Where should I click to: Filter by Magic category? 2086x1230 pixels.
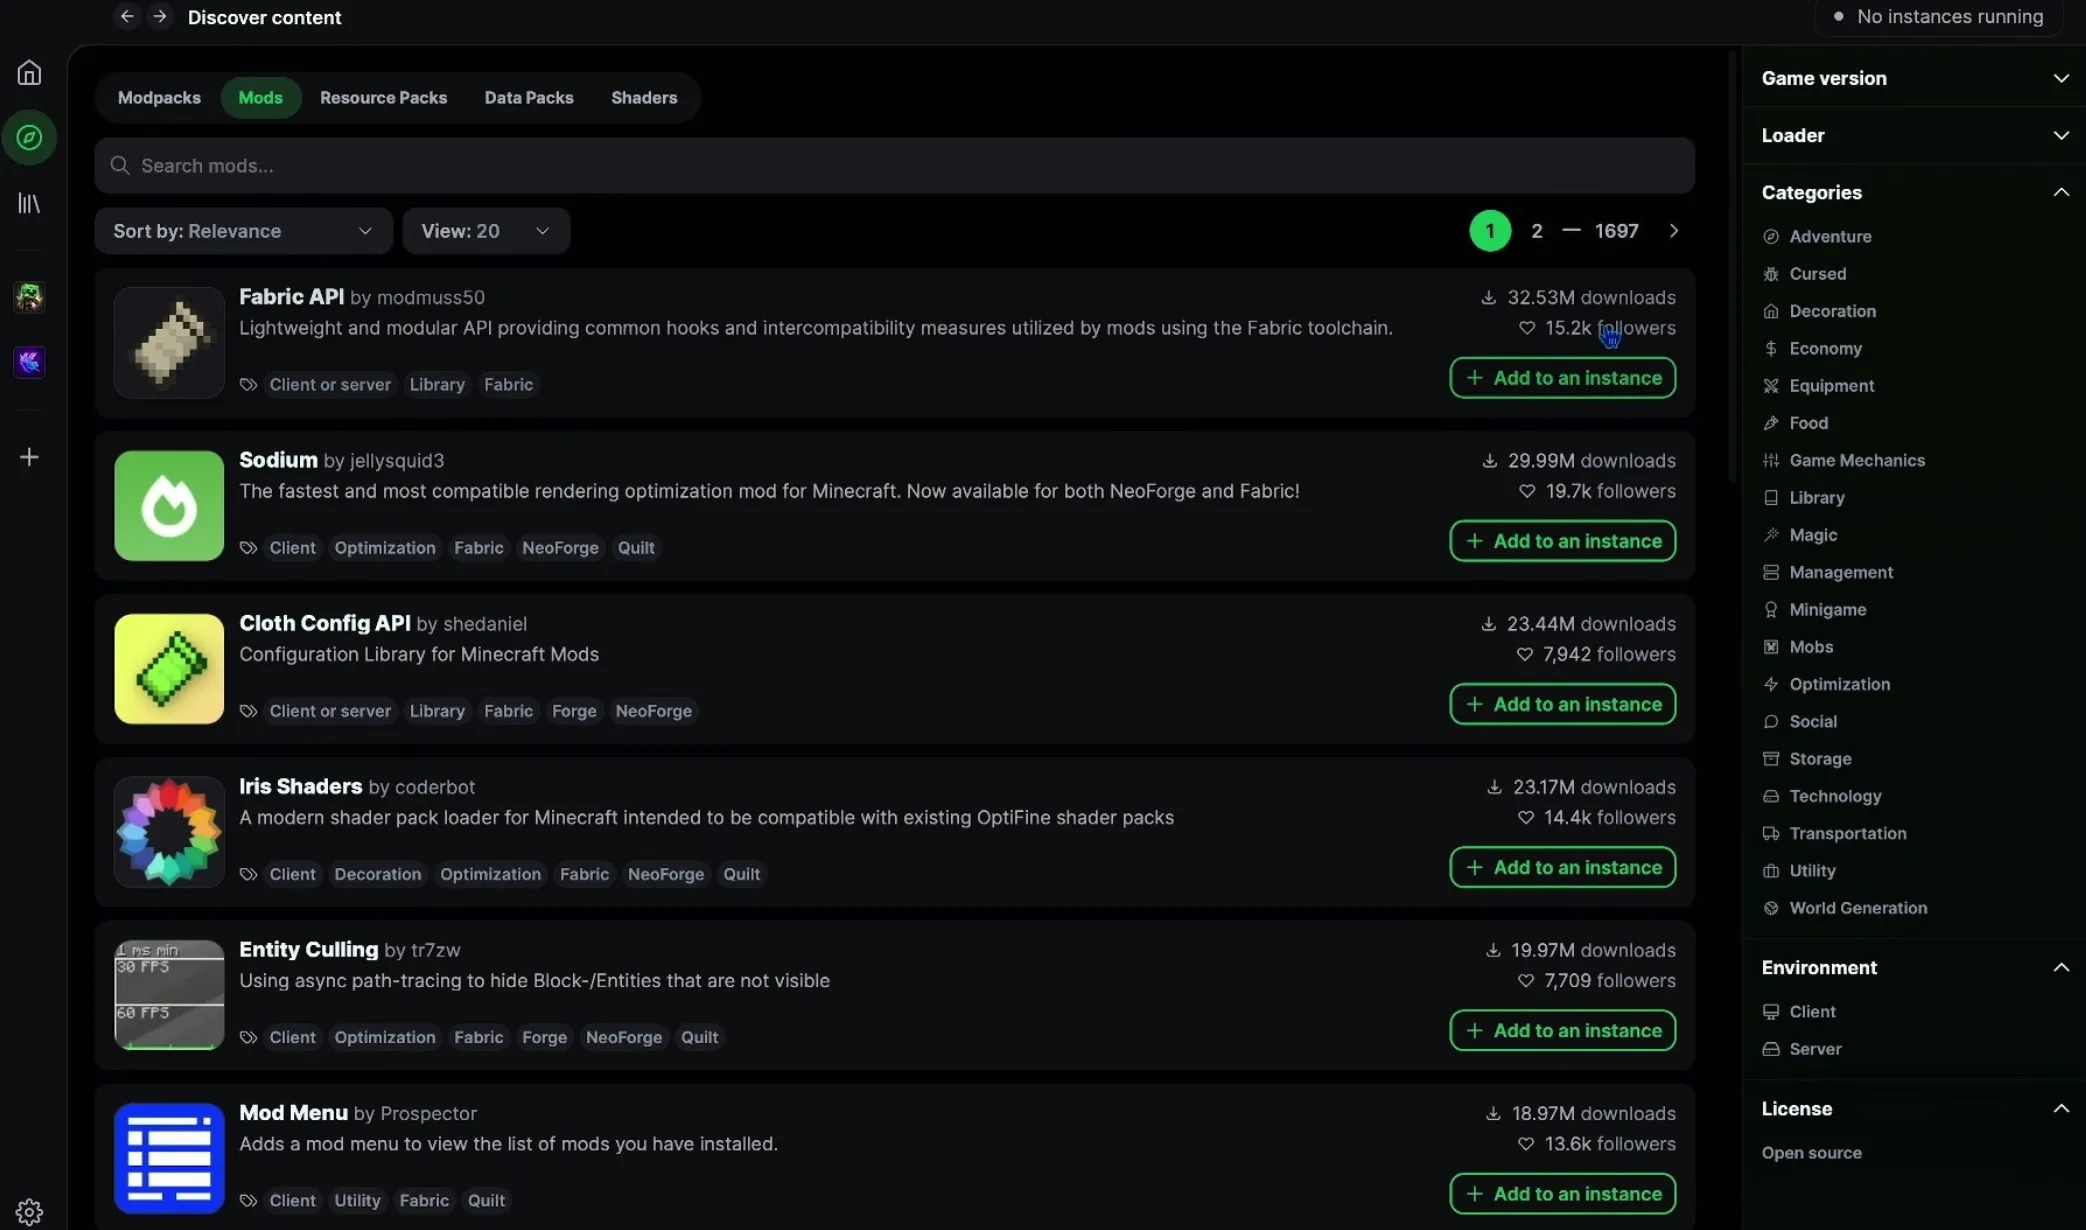point(1801,535)
